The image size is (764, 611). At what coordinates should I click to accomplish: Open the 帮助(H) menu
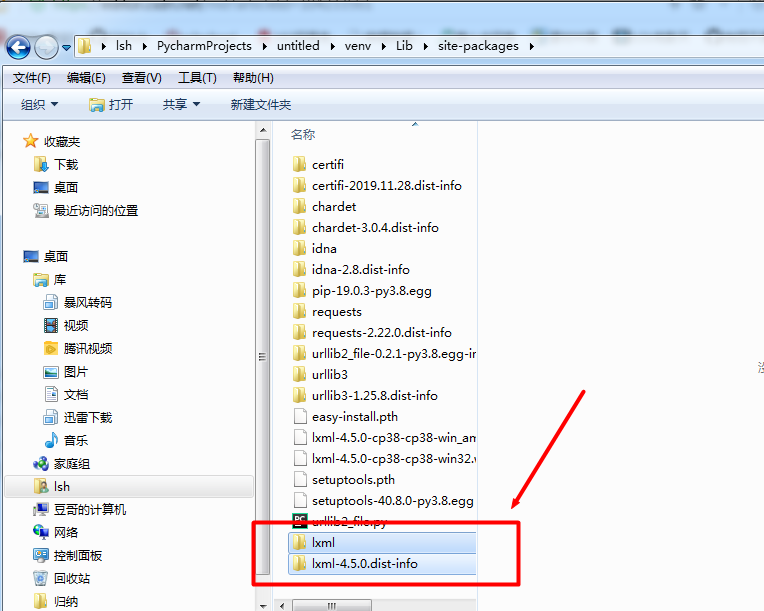point(253,78)
